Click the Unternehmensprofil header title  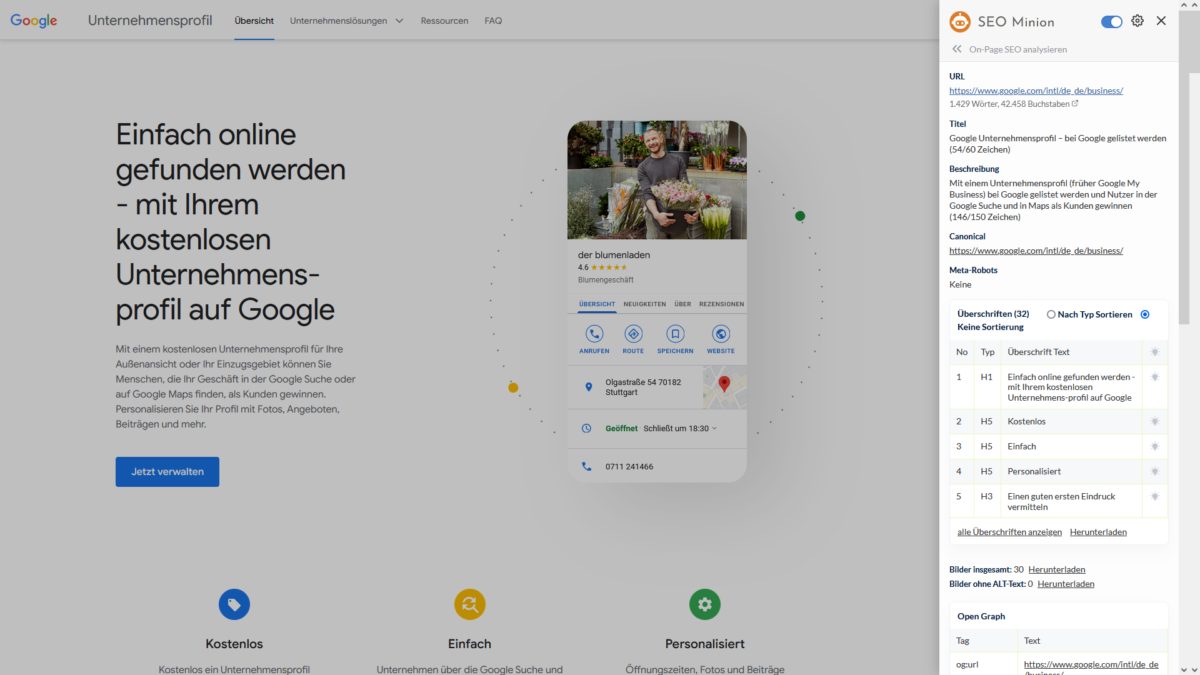coord(150,20)
